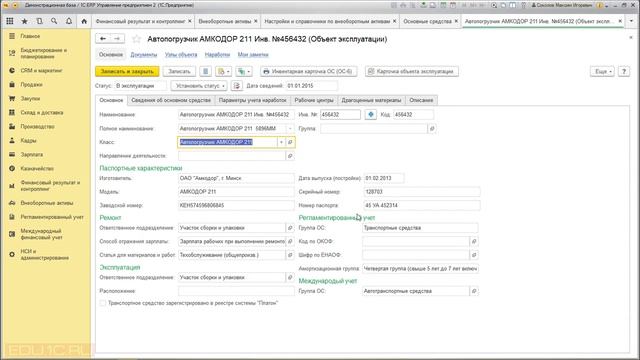This screenshot has width=640, height=360.
Task: Open Продажи section in sidebar
Action: tap(31, 84)
